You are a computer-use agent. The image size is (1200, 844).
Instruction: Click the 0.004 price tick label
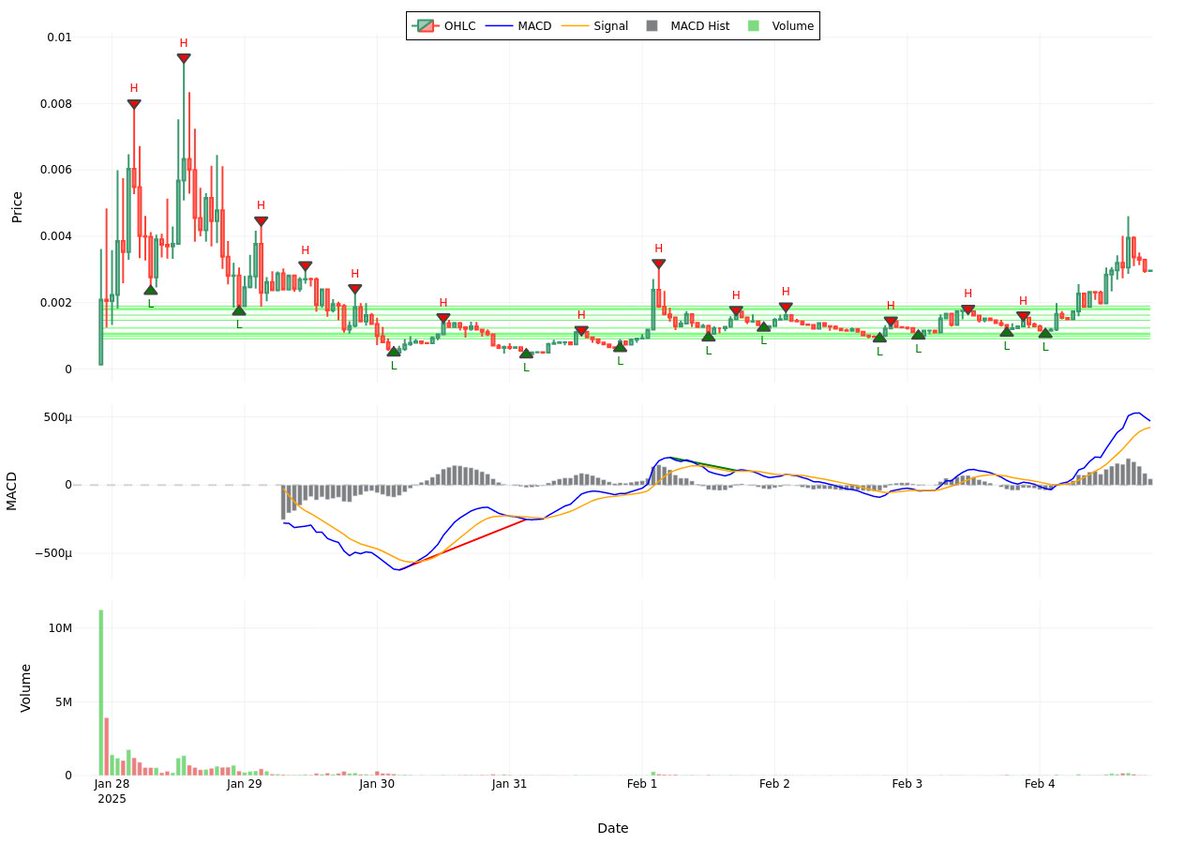click(56, 236)
